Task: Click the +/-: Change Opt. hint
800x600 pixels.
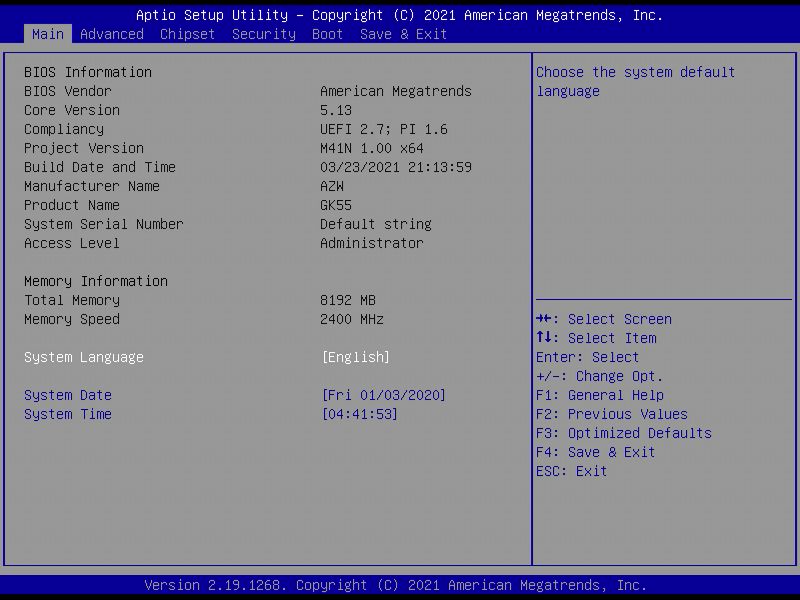Action: [x=599, y=376]
